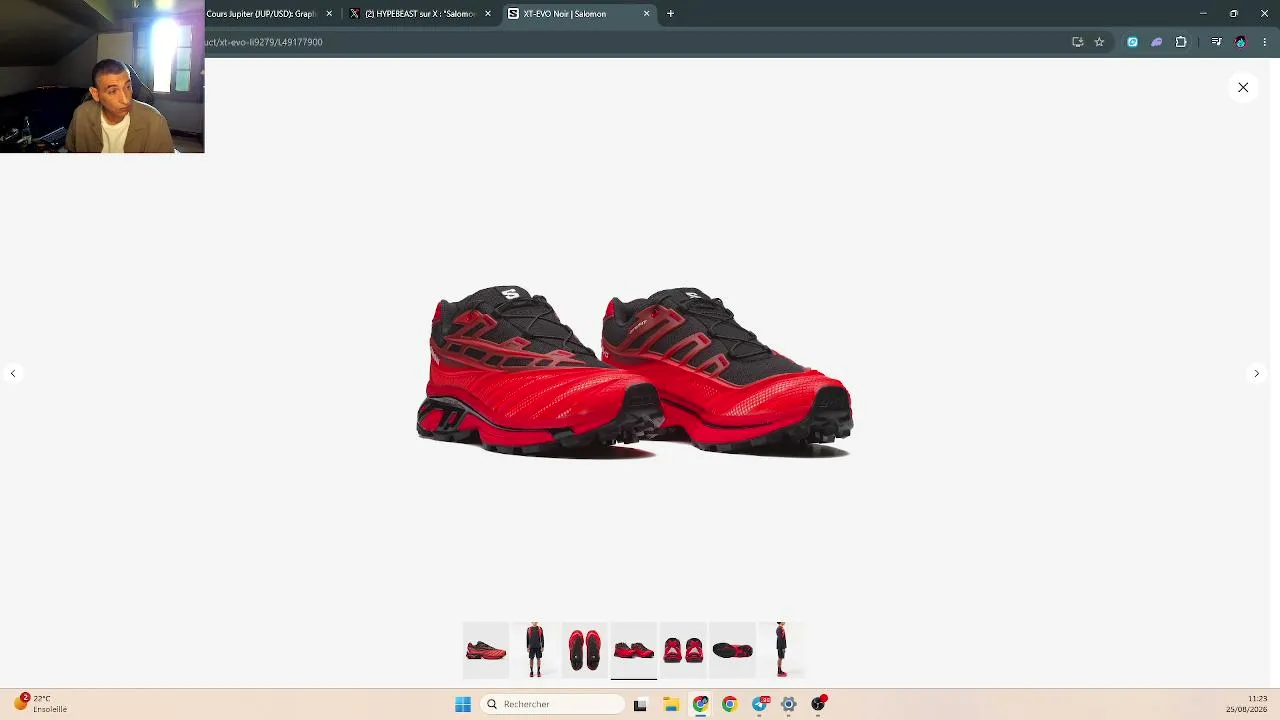This screenshot has width=1280, height=720.
Task: Open the Chrome profile avatar
Action: 1241,42
